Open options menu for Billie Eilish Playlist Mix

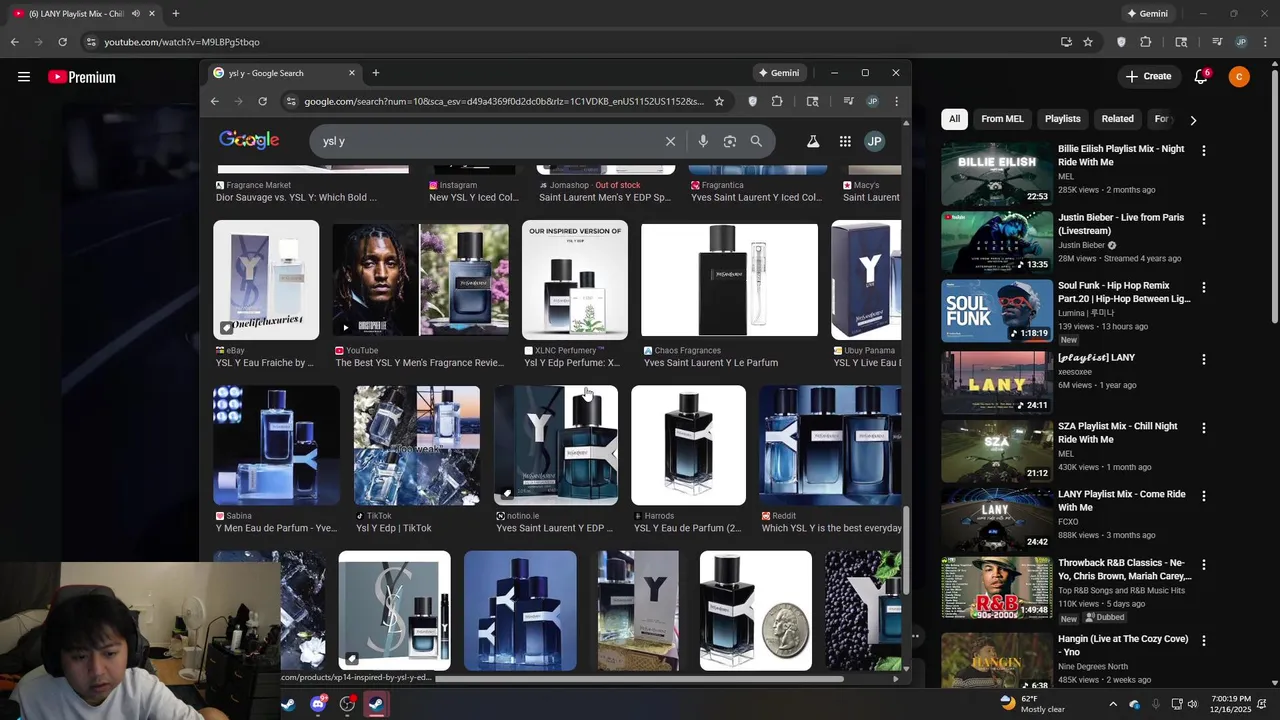point(1203,151)
